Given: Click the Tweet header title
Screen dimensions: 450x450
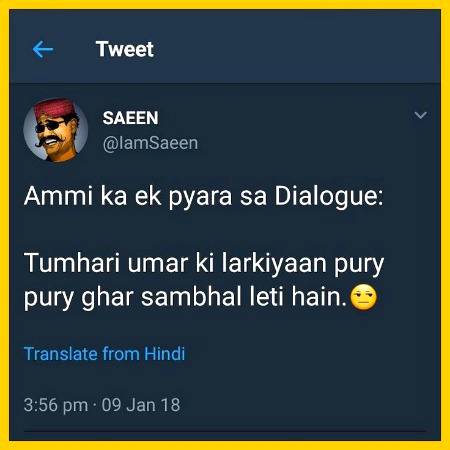Looking at the screenshot, I should (x=124, y=49).
